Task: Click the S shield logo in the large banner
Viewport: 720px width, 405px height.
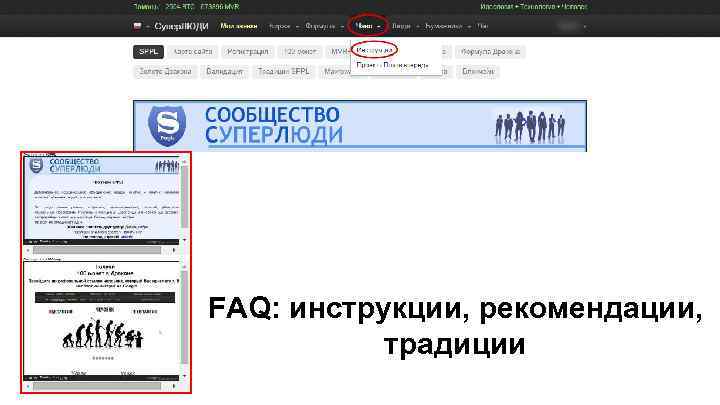Action: tap(167, 125)
